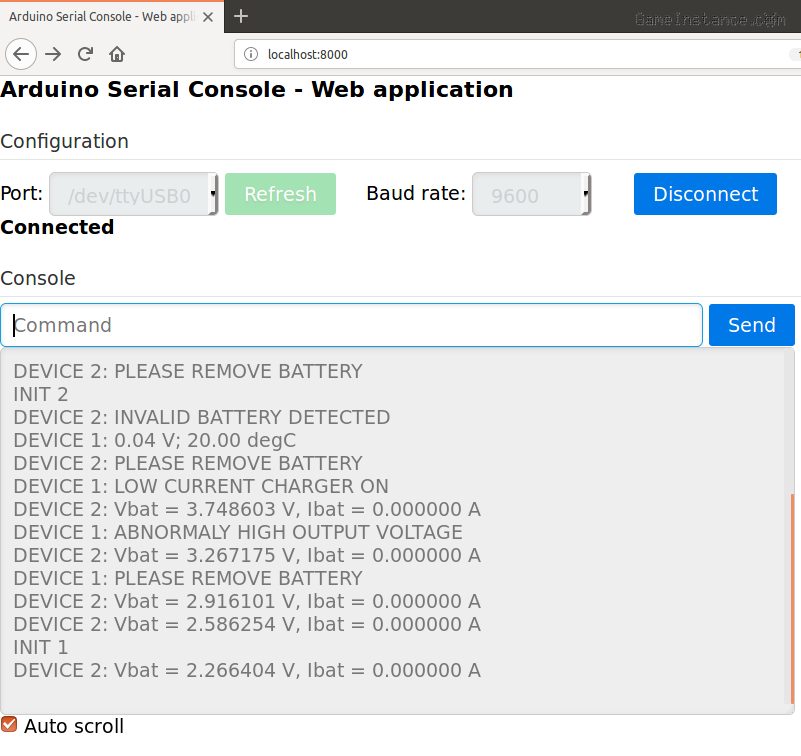Click the 'Connected' status text
The height and width of the screenshot is (756, 801).
[57, 227]
